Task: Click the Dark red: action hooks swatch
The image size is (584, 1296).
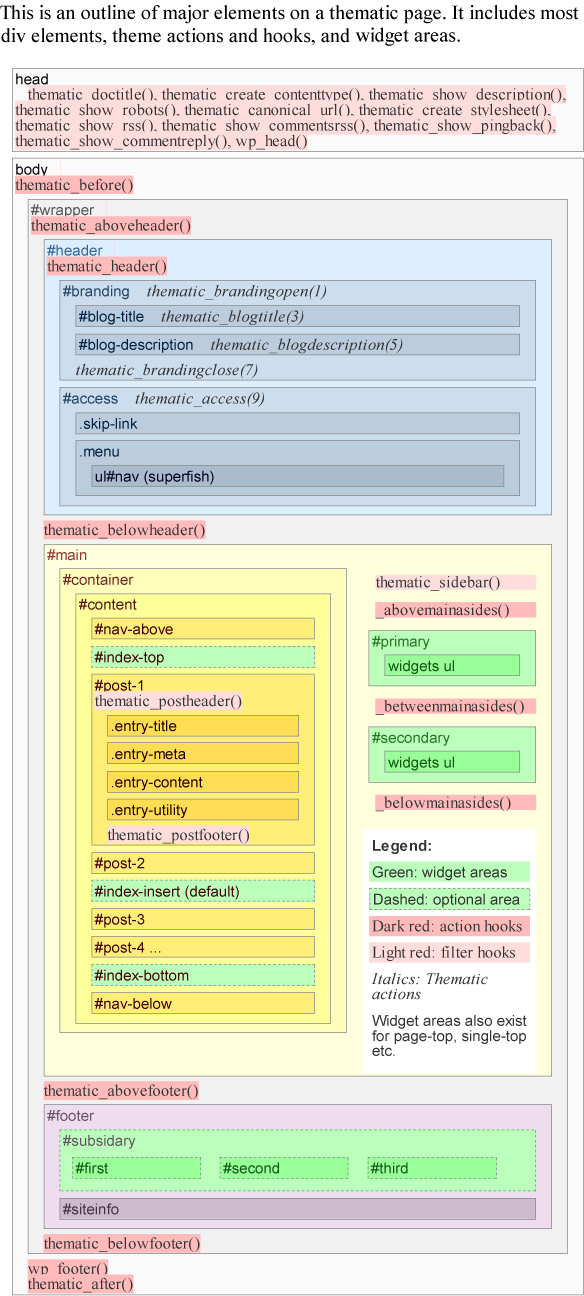Action: [450, 926]
